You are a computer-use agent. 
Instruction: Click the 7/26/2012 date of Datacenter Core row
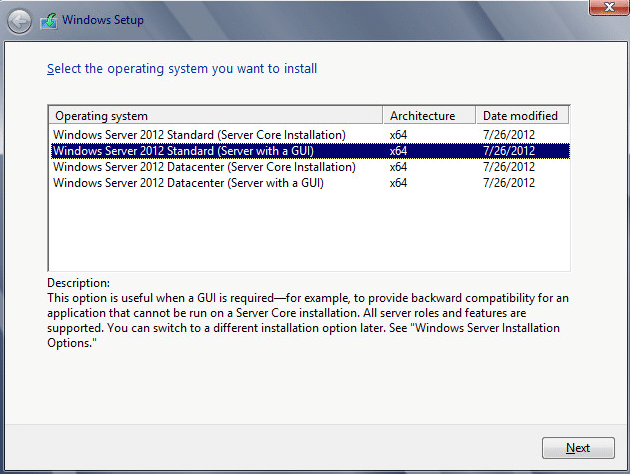coord(509,167)
